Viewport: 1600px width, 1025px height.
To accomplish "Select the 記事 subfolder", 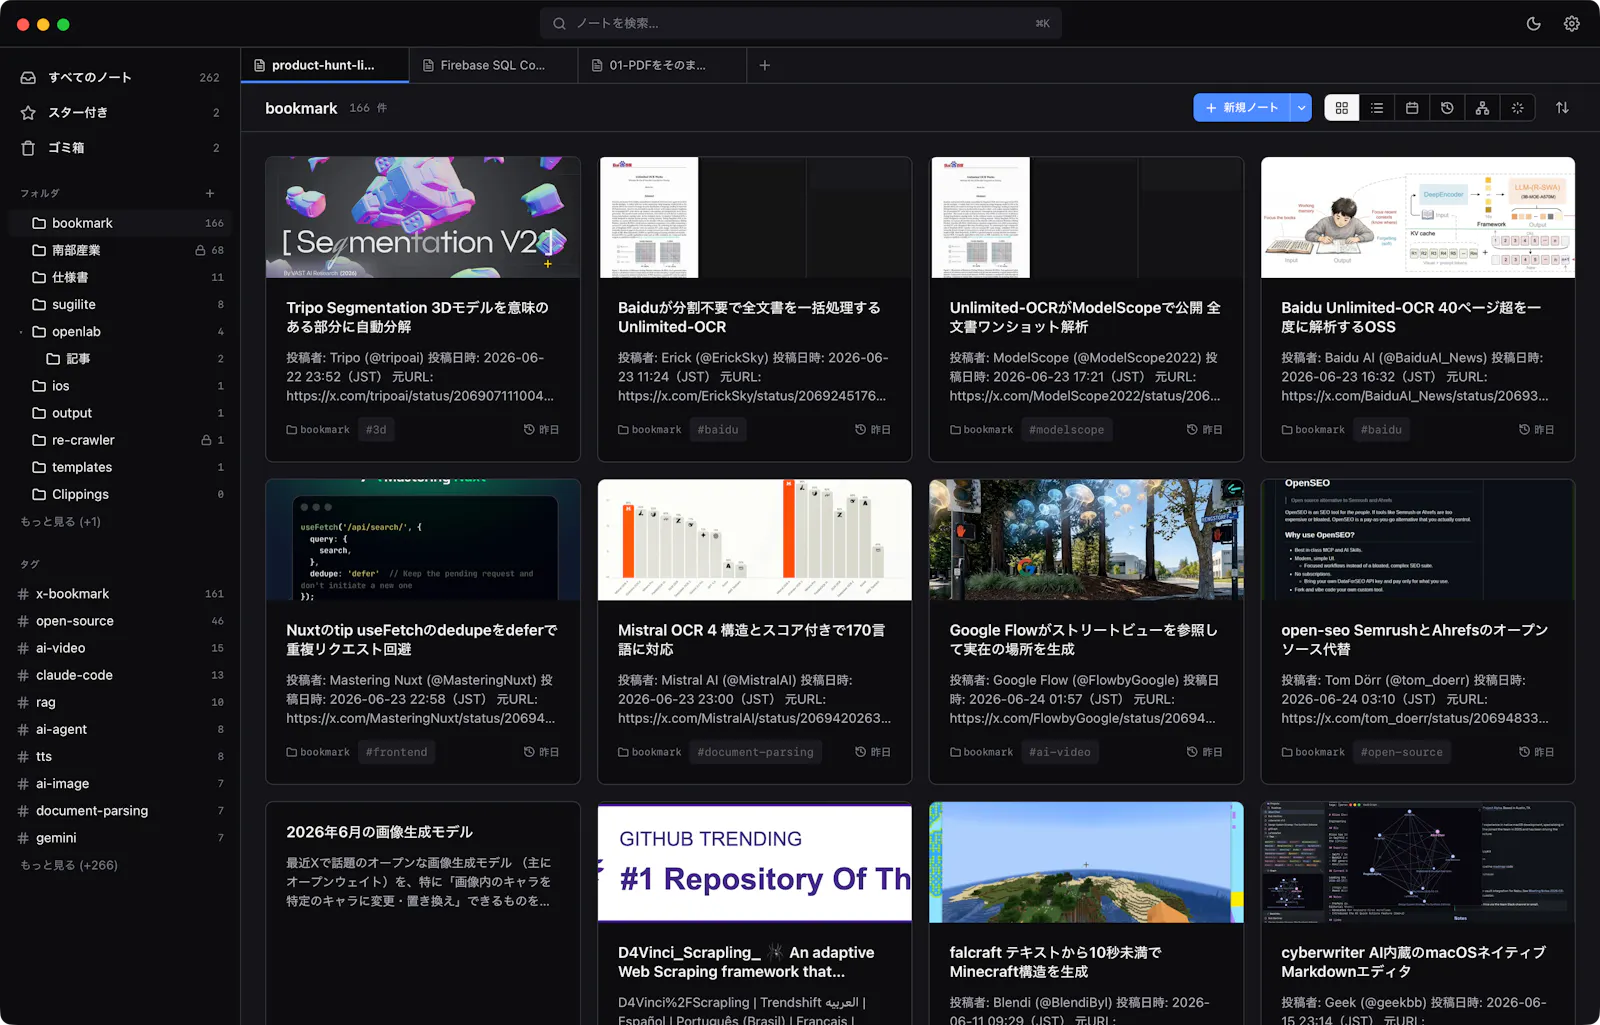I will (120, 358).
